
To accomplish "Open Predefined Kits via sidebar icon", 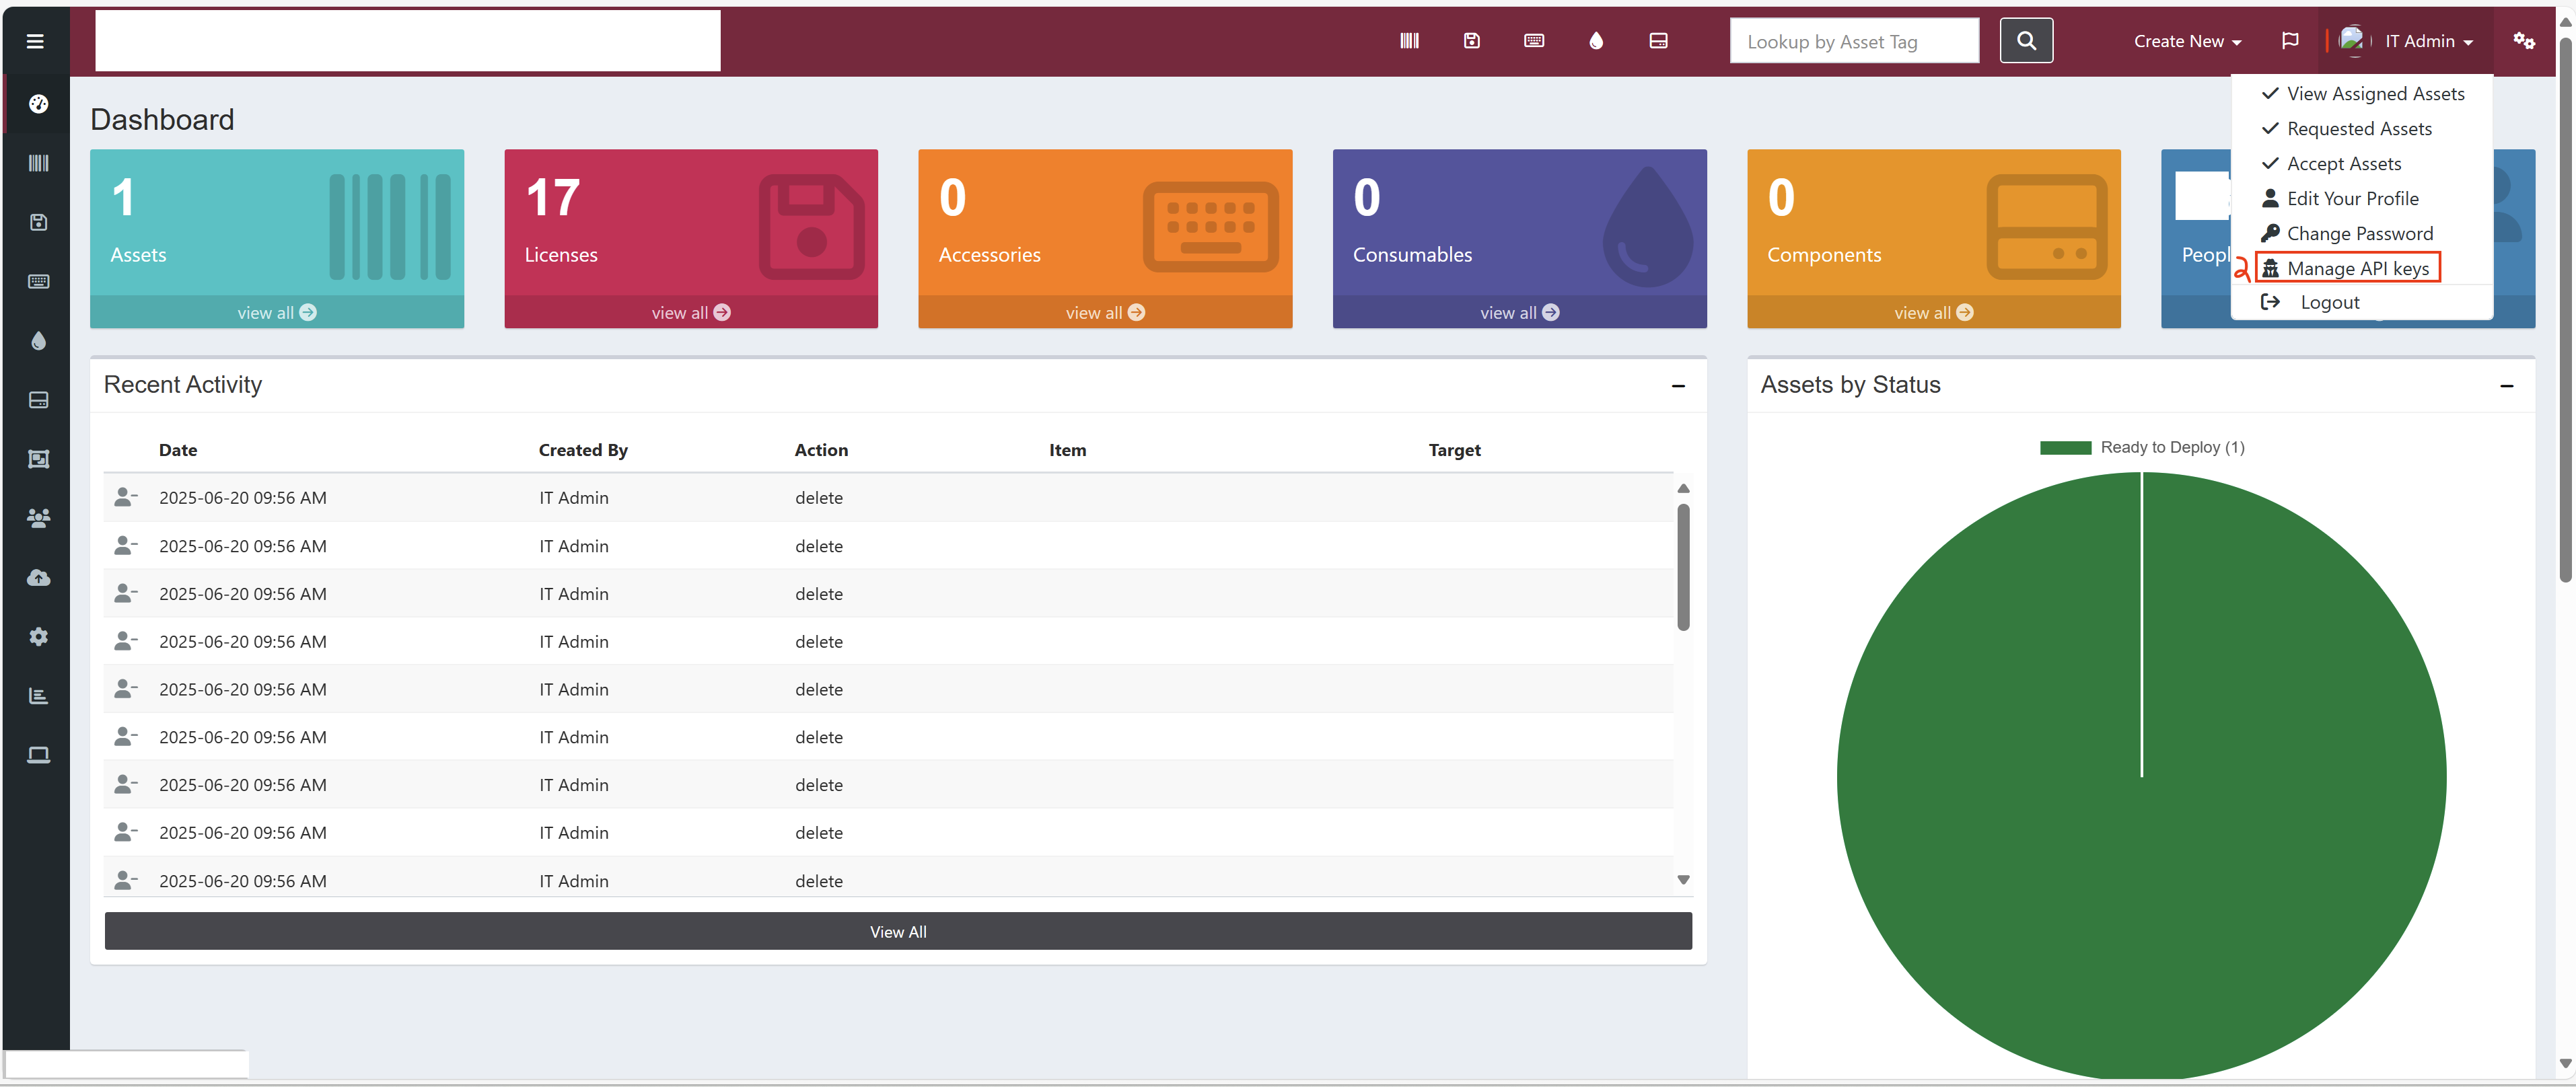I will (x=38, y=459).
